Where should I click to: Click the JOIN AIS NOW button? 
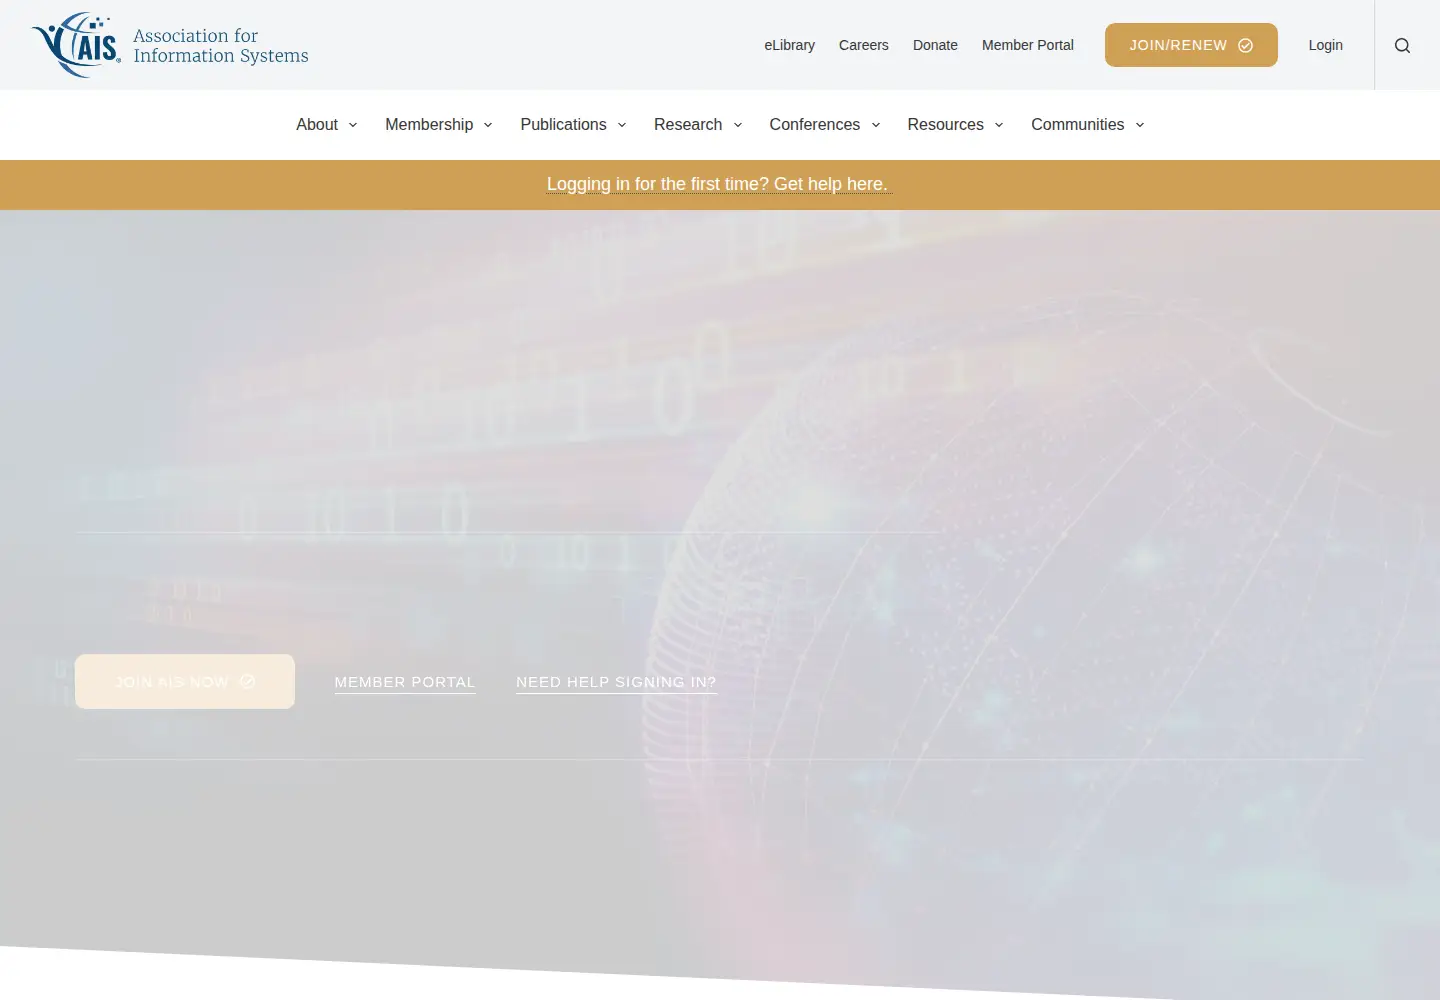coord(185,682)
